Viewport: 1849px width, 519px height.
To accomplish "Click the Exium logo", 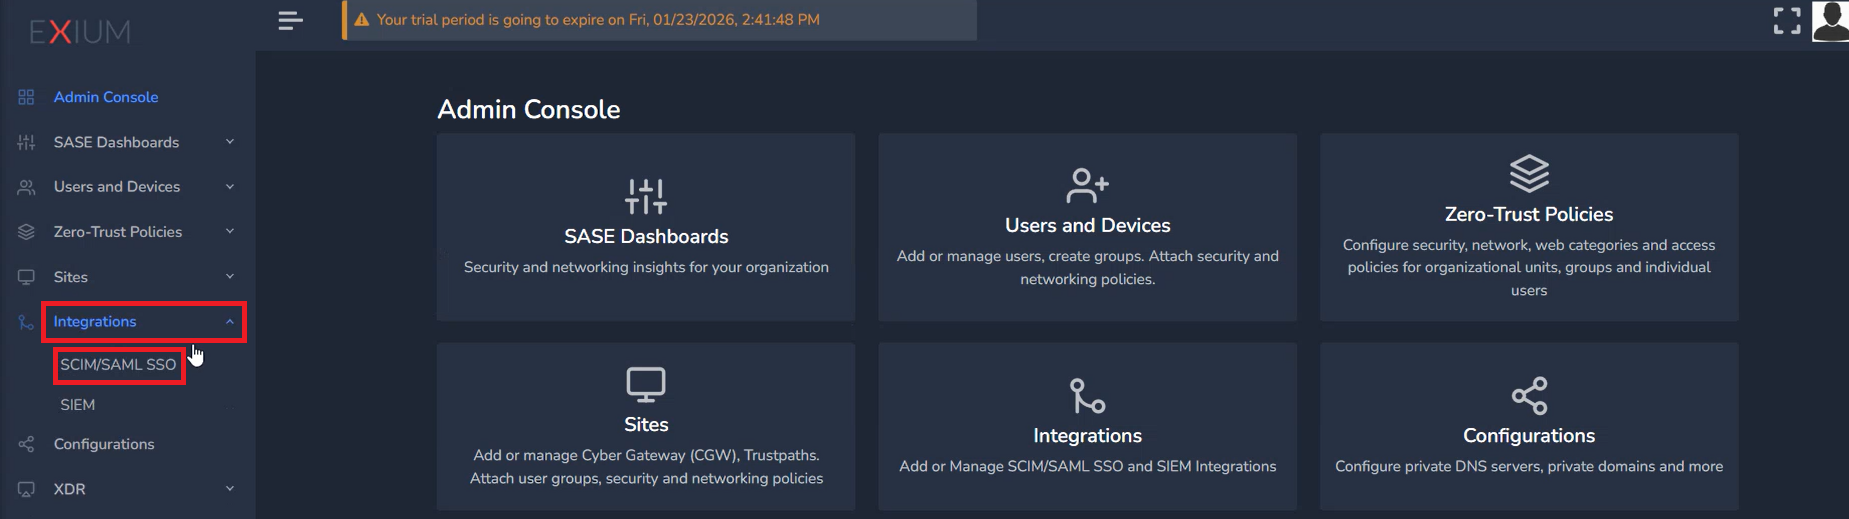I will tap(80, 32).
